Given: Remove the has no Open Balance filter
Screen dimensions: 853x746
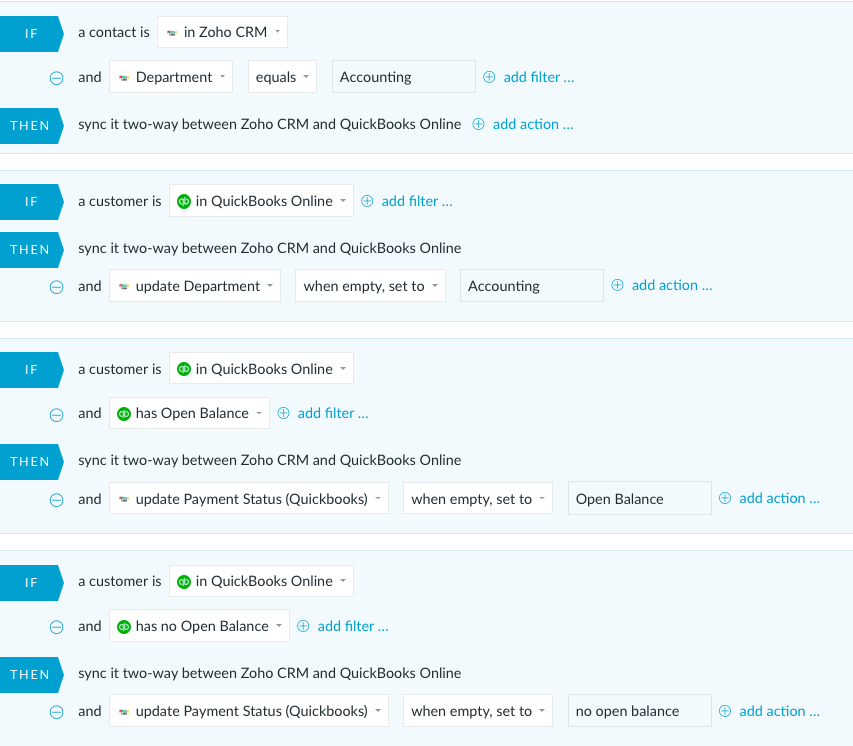Looking at the screenshot, I should (57, 627).
